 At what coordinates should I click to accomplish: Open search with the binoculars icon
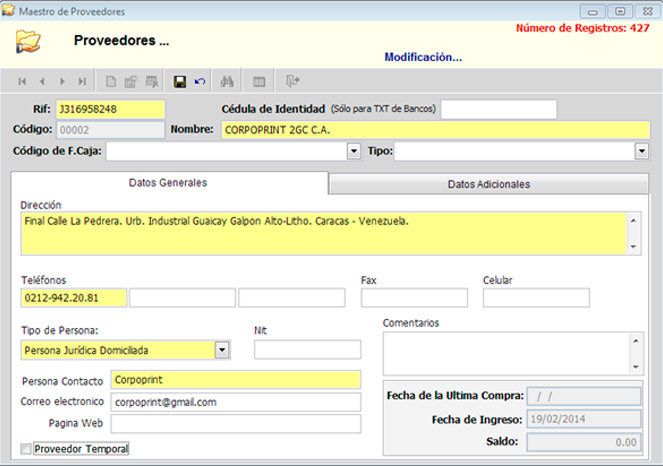(227, 81)
